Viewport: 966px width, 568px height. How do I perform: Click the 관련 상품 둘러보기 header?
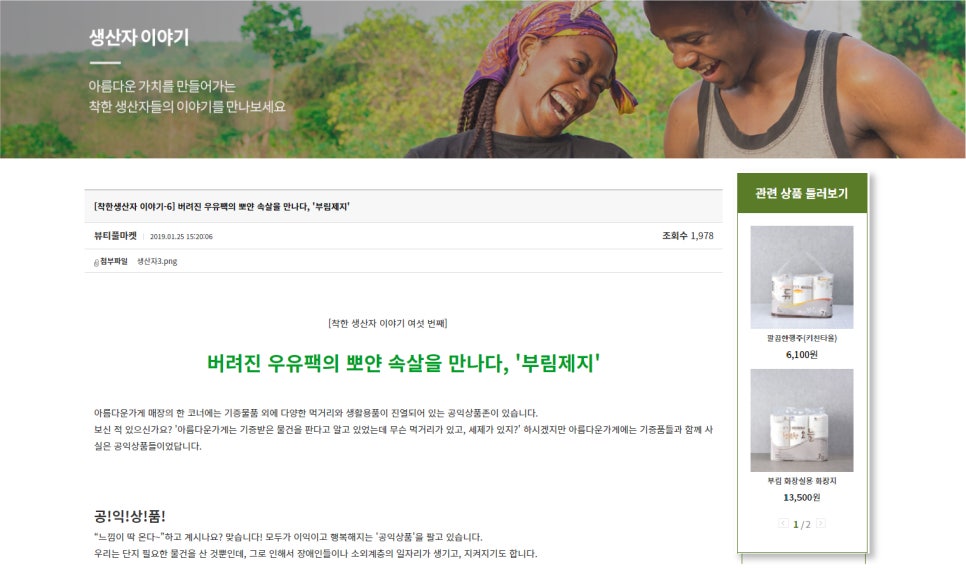[802, 193]
